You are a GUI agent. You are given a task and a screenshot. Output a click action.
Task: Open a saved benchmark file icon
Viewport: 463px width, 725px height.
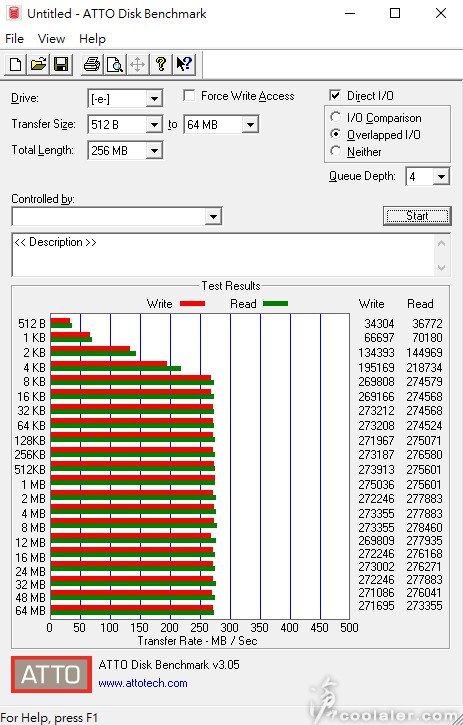38,64
